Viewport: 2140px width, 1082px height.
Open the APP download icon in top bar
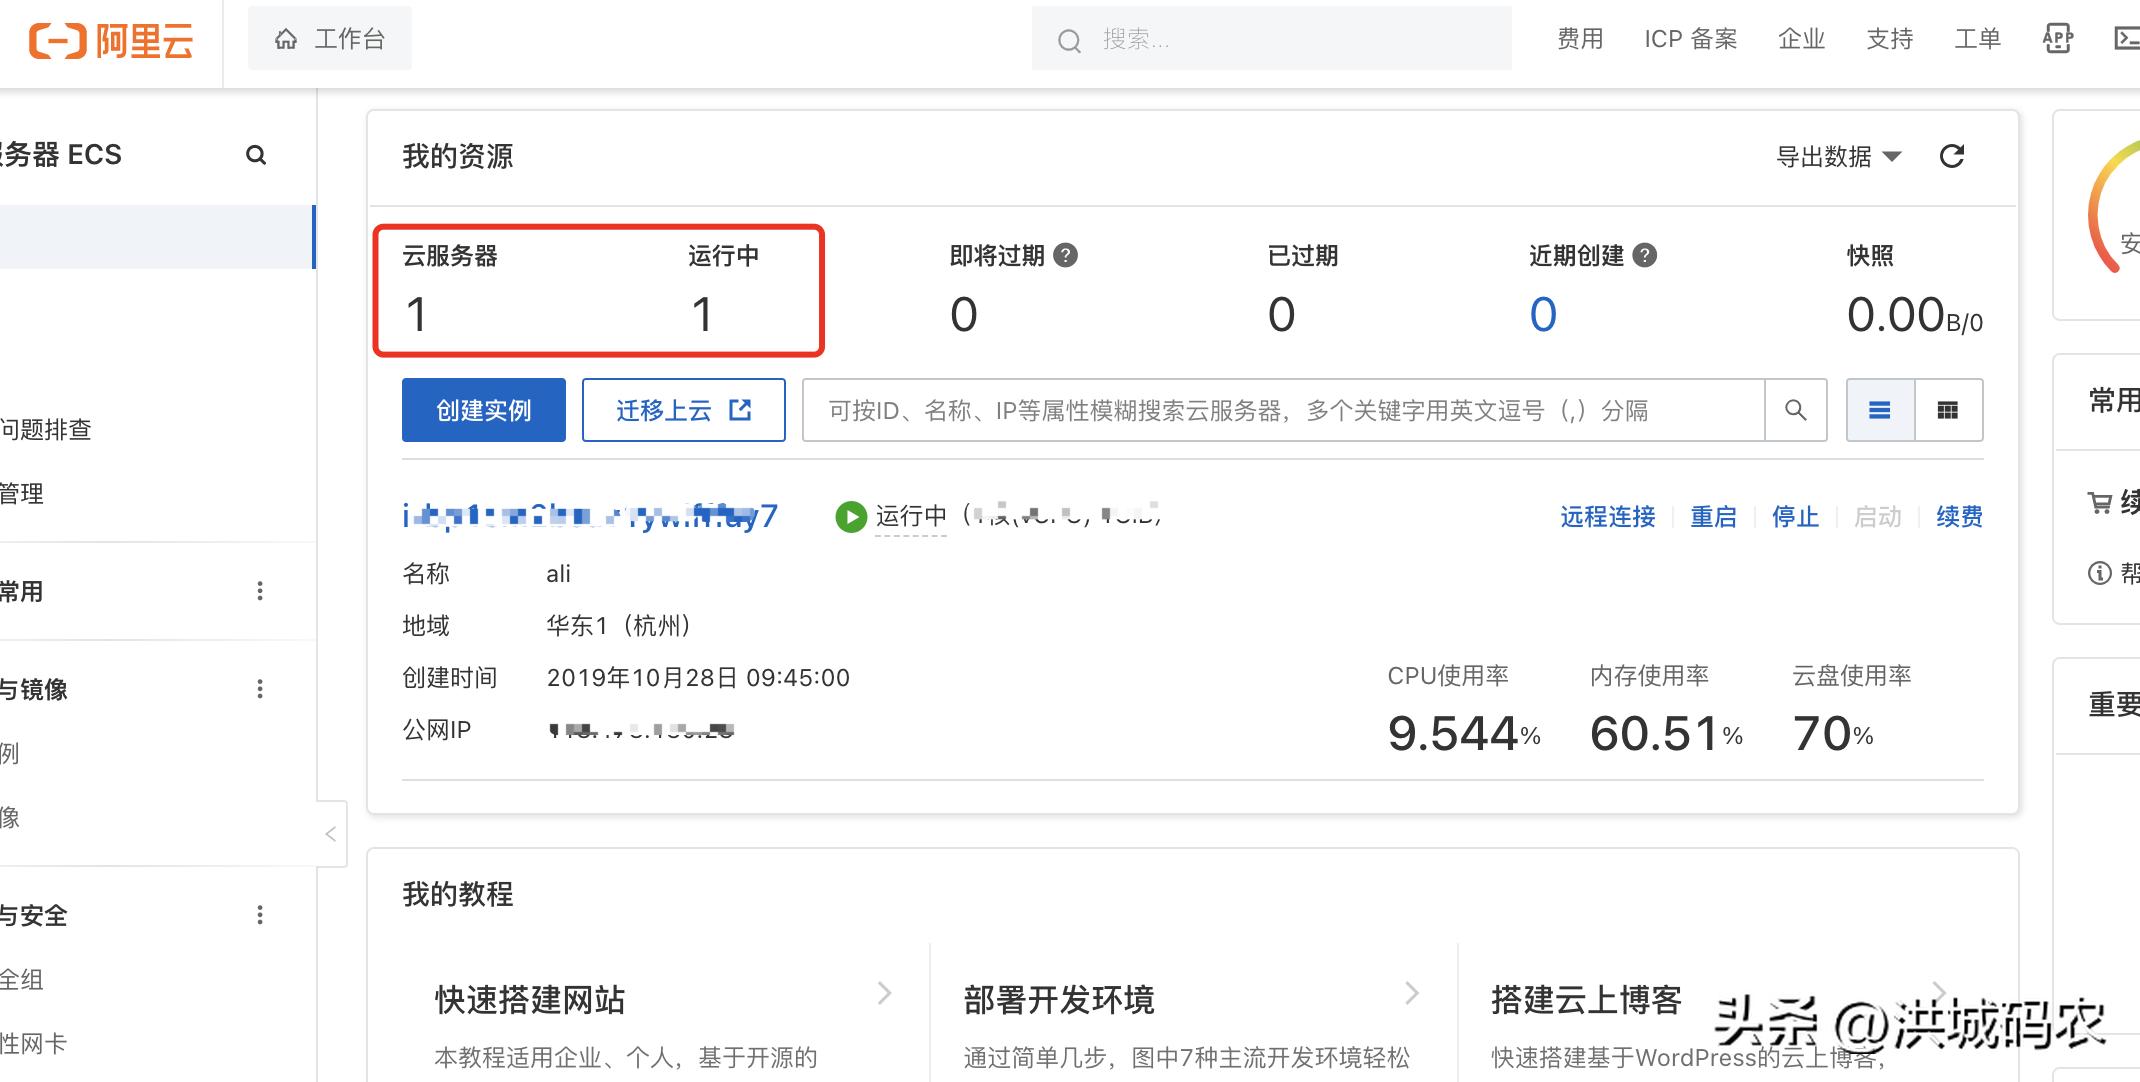[2057, 39]
